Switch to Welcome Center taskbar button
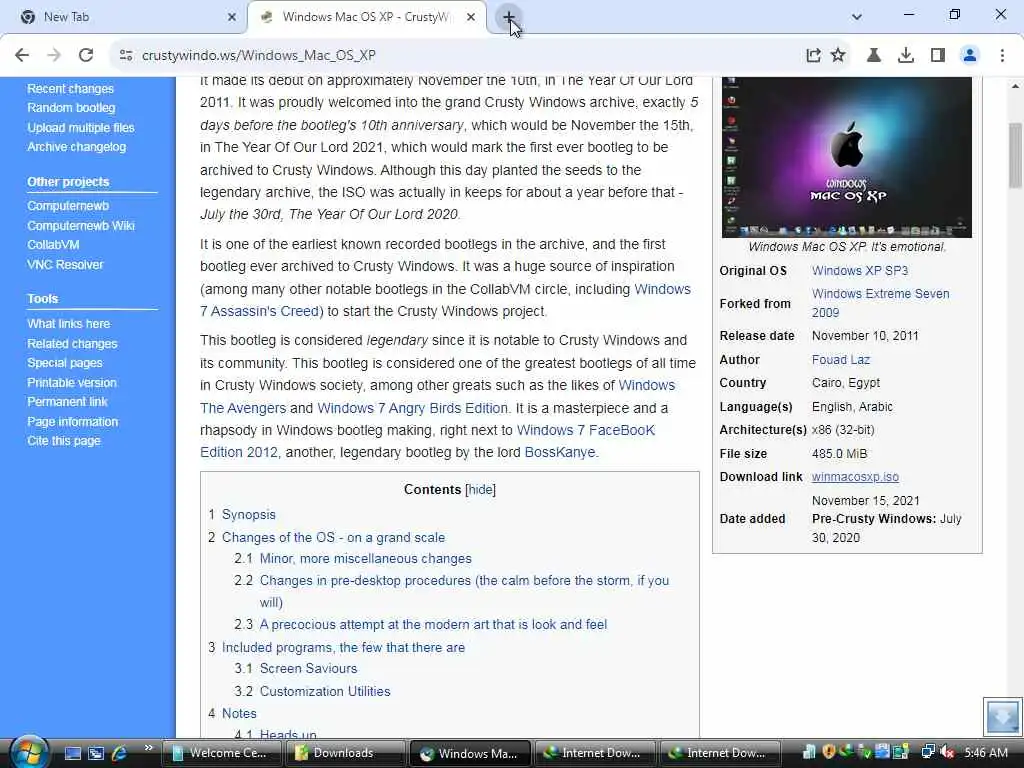 pyautogui.click(x=221, y=753)
